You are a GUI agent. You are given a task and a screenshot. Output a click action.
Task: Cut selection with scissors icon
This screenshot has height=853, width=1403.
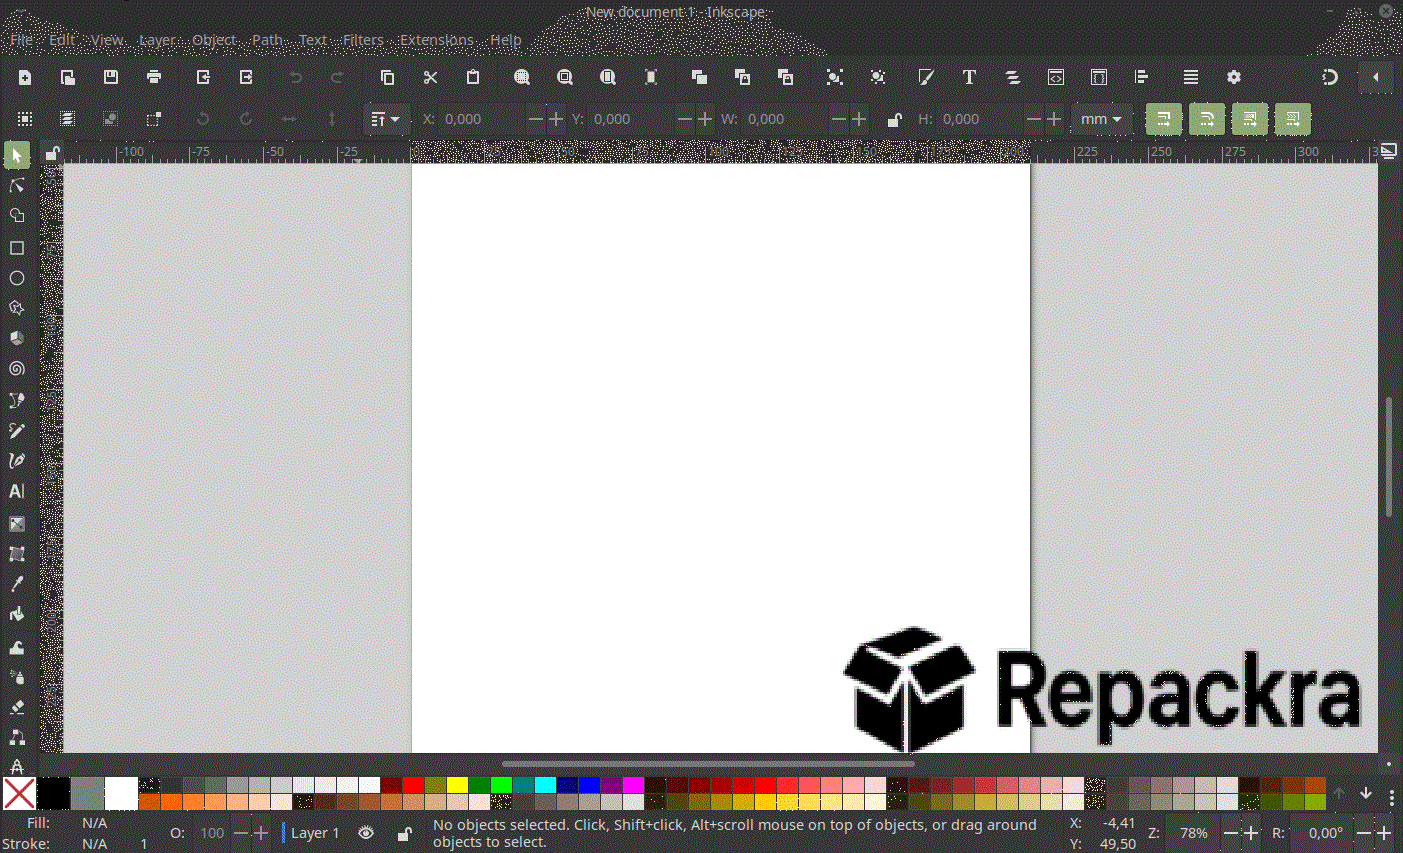[x=431, y=77]
